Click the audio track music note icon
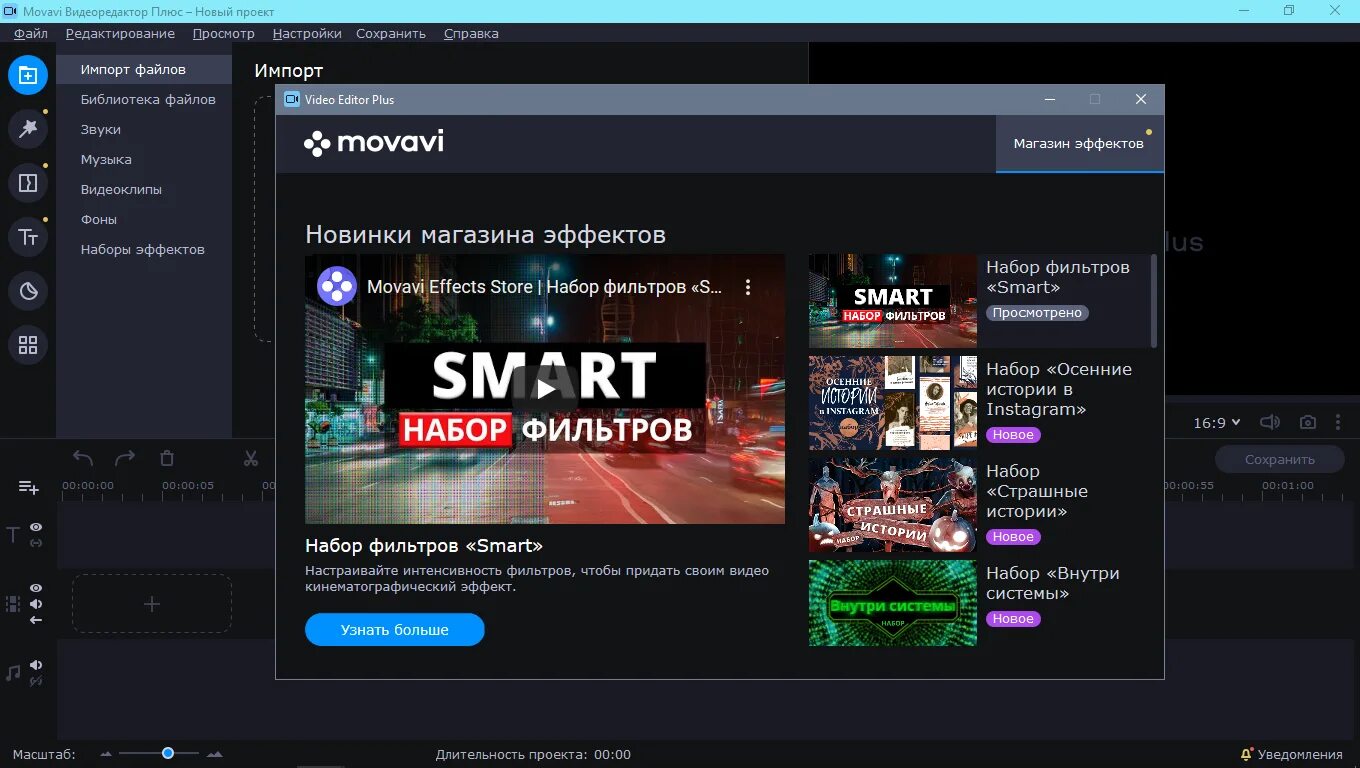Viewport: 1360px width, 768px height. pos(13,673)
